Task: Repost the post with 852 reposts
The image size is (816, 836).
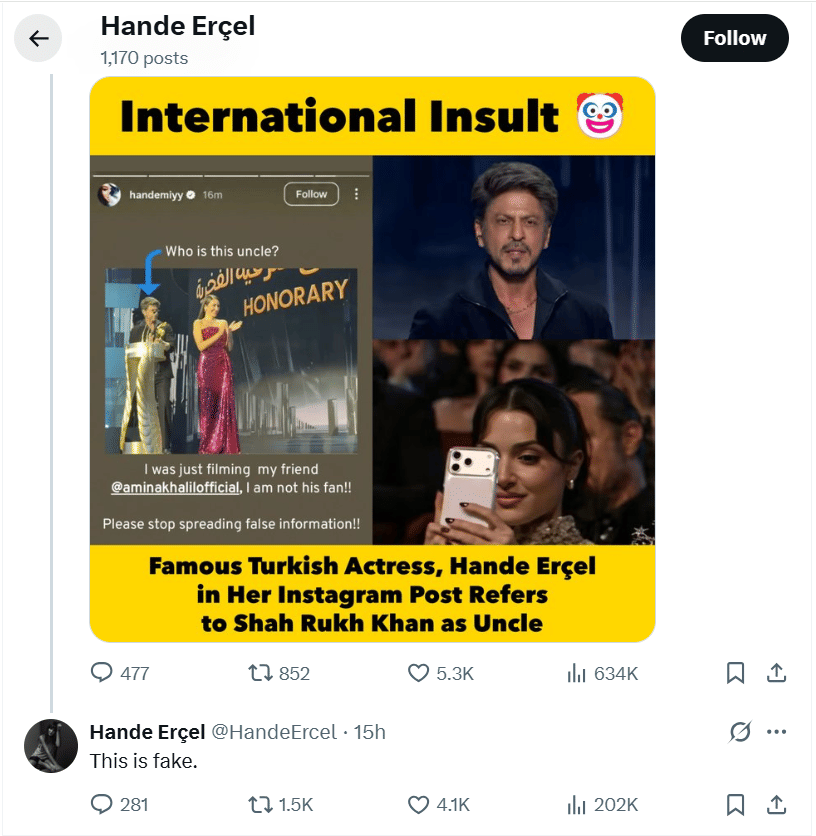Action: tap(278, 673)
